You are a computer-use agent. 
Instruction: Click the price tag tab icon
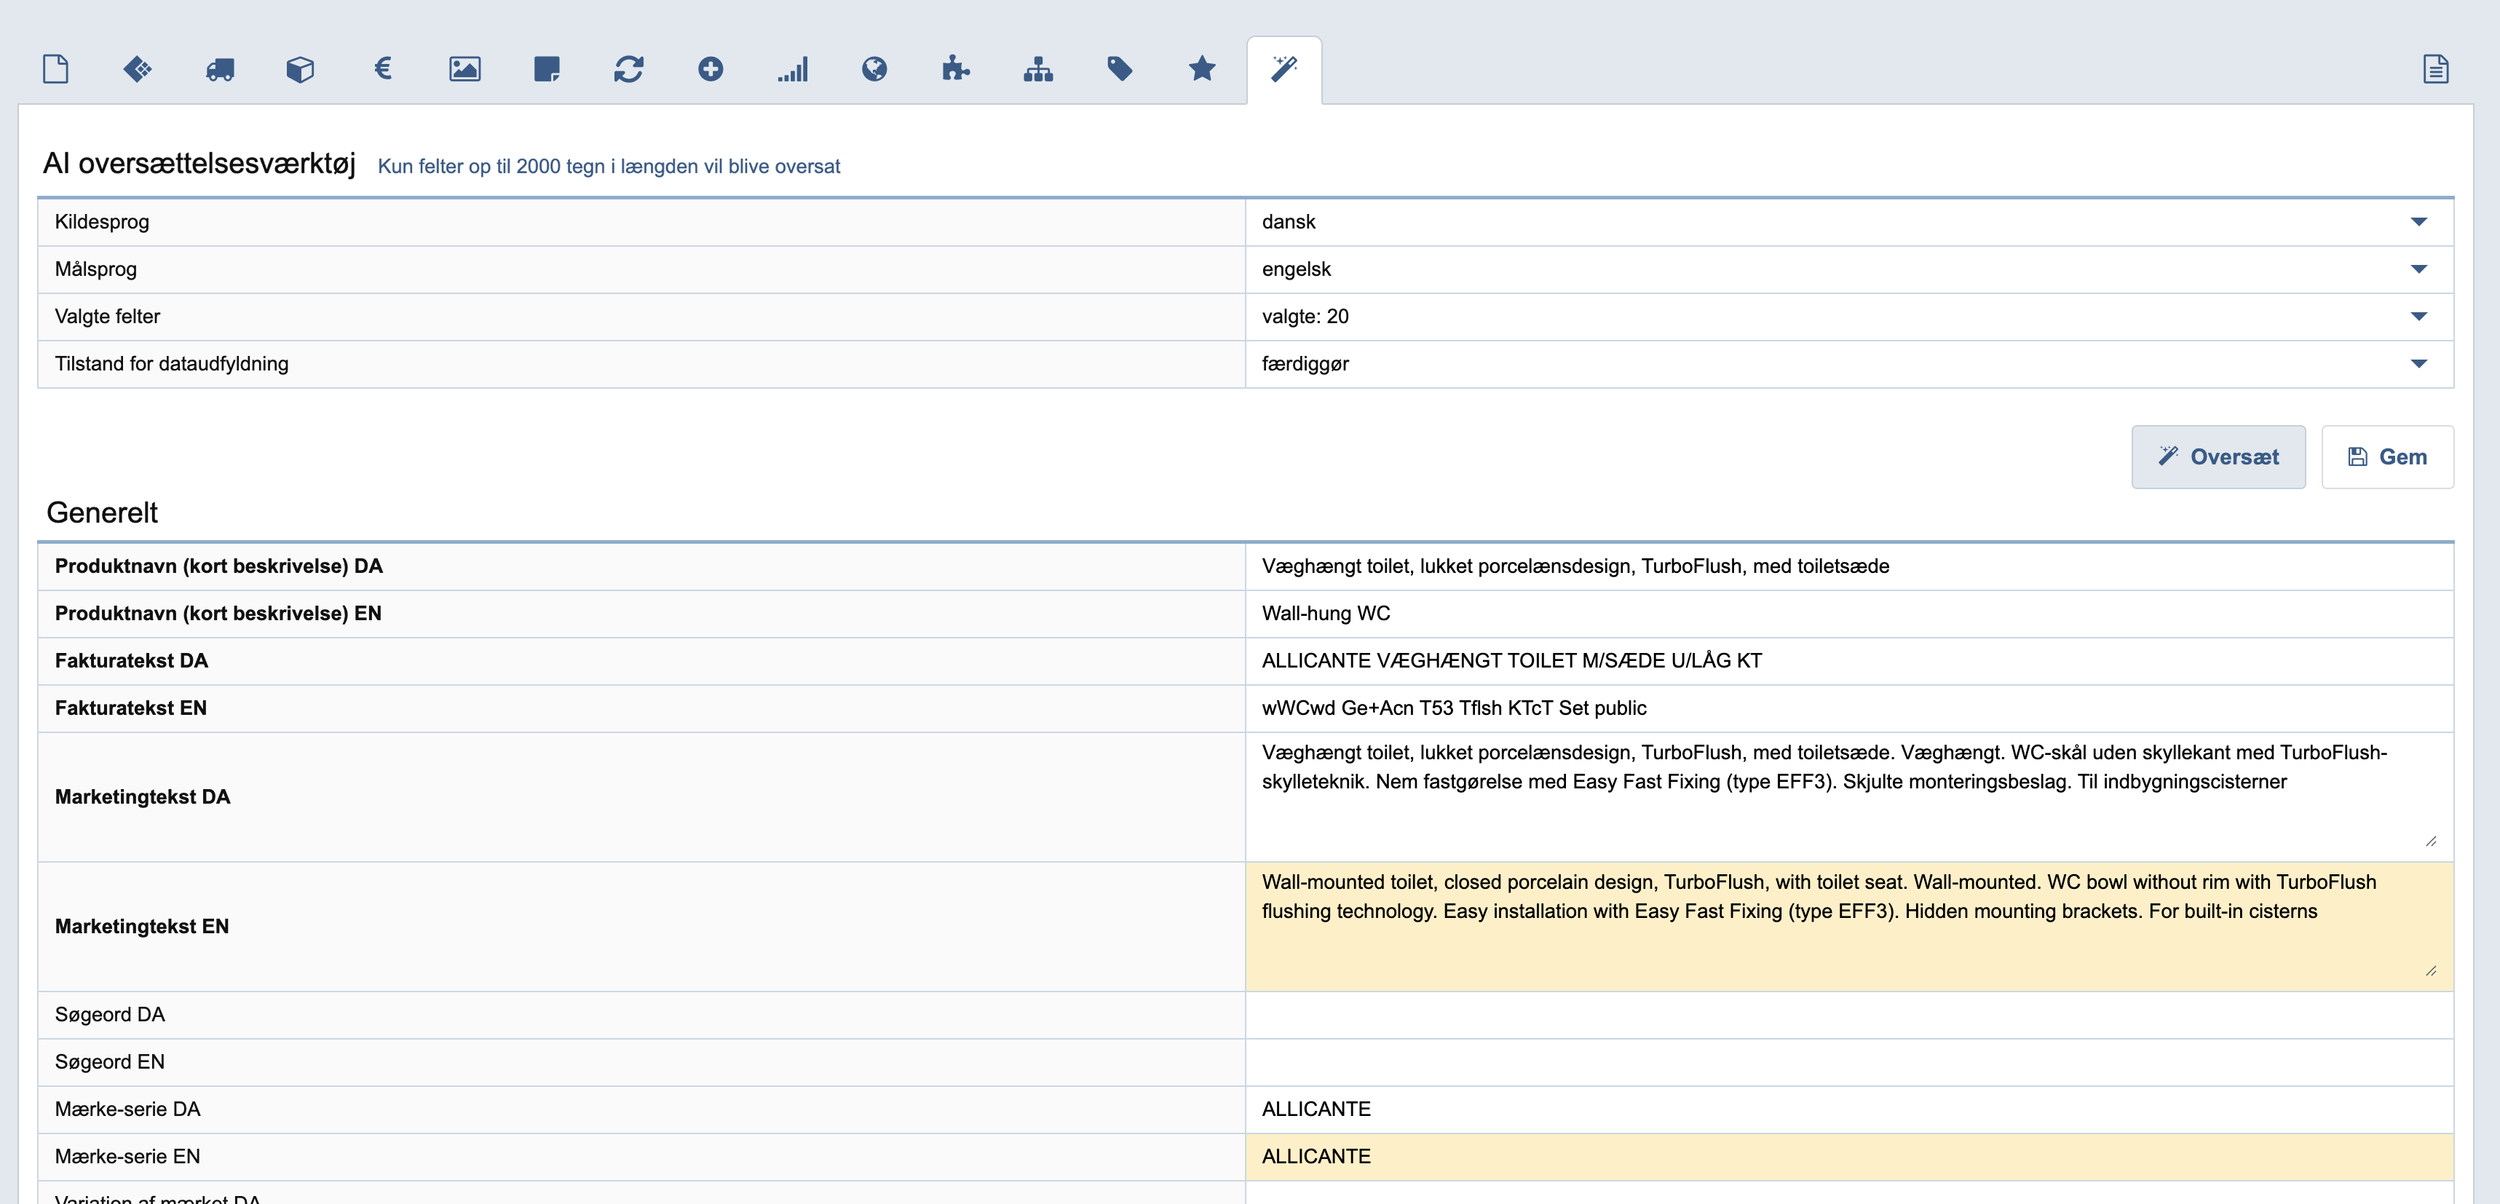(x=1120, y=69)
